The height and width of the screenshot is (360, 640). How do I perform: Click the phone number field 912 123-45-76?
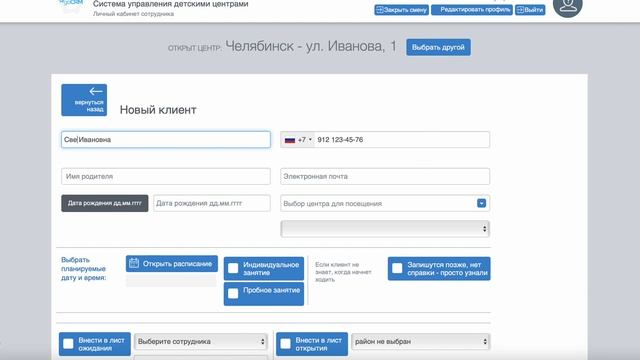402,140
